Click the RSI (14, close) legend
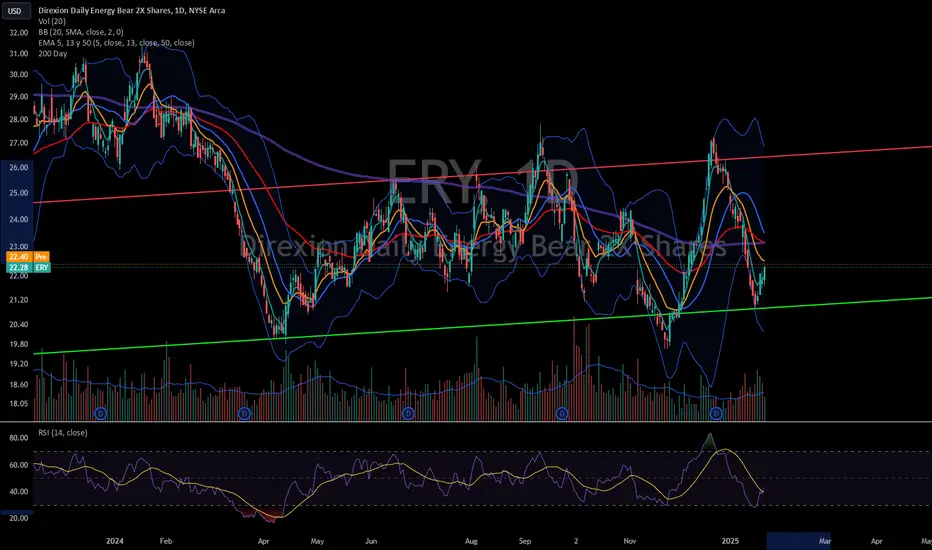The width and height of the screenshot is (932, 550). [62, 433]
